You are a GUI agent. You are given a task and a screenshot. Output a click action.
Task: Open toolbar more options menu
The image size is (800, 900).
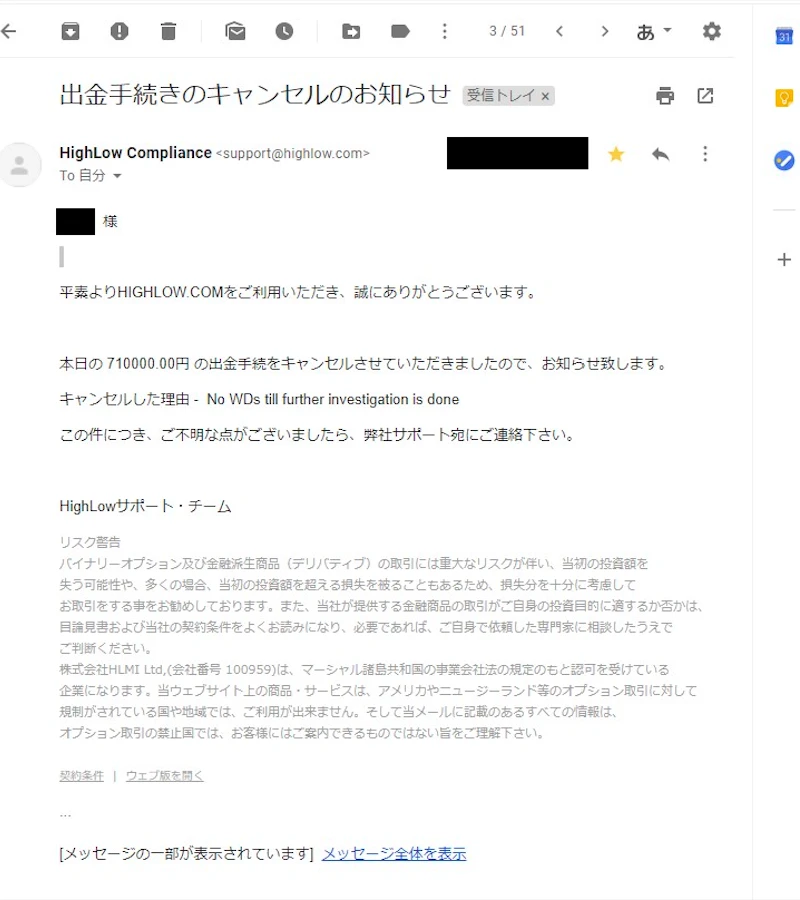pyautogui.click(x=445, y=31)
